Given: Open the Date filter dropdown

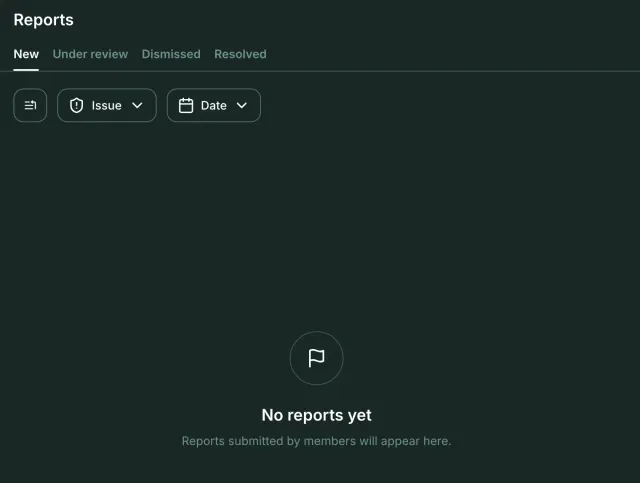Looking at the screenshot, I should (213, 105).
